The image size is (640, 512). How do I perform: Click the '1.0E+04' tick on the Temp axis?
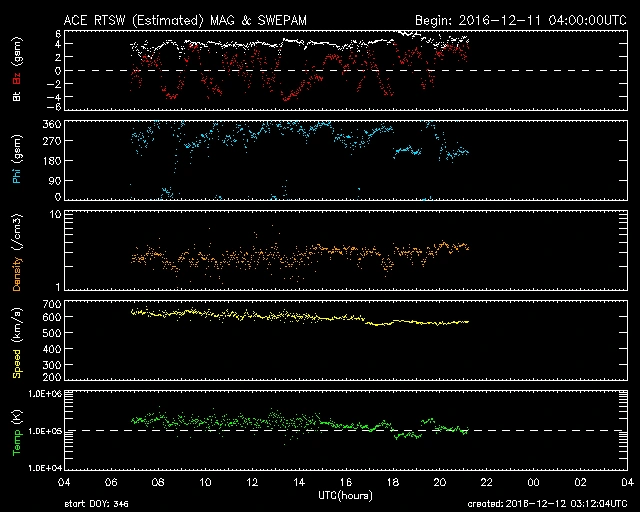coord(45,467)
